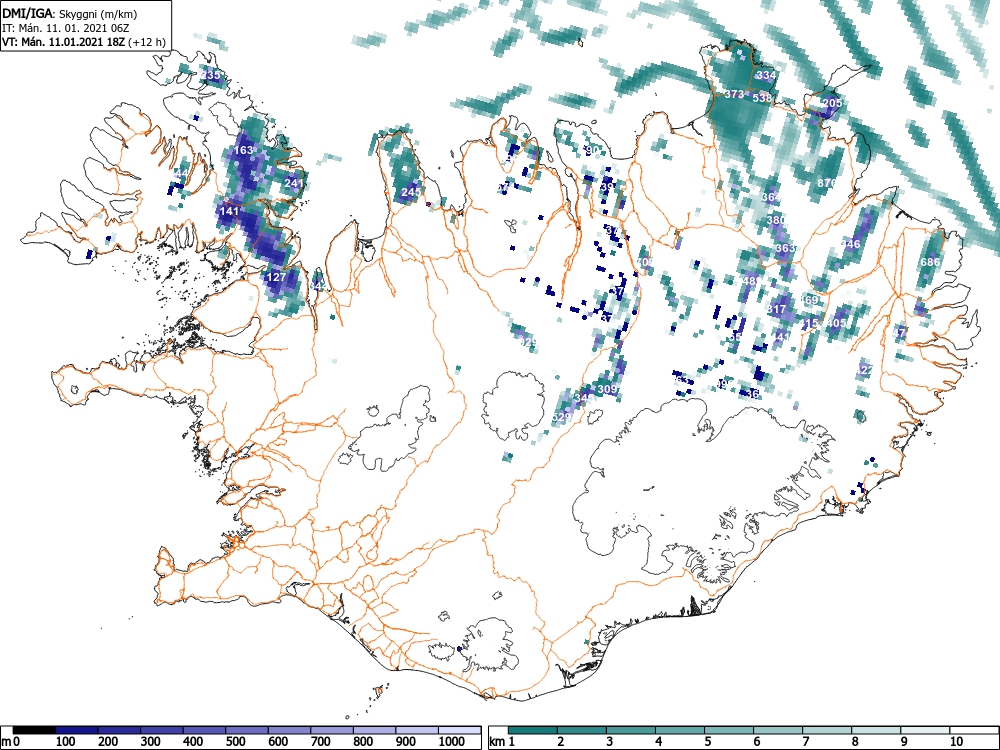Viewport: 1000px width, 750px height.
Task: Select the 1–2 km dark teal swatch
Action: tap(533, 729)
